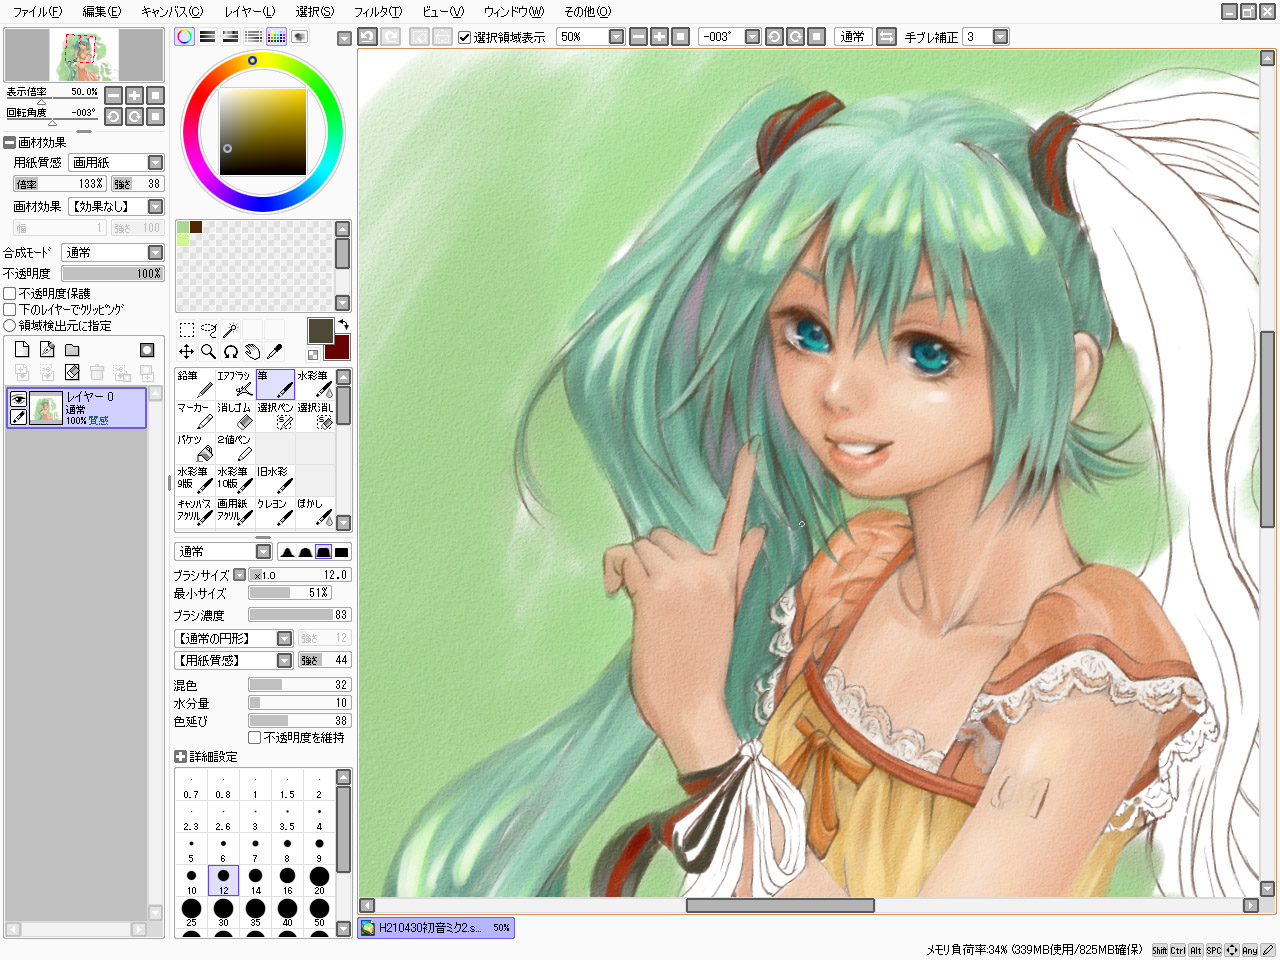
Task: Toggle the color wheel panel button
Action: coord(184,36)
